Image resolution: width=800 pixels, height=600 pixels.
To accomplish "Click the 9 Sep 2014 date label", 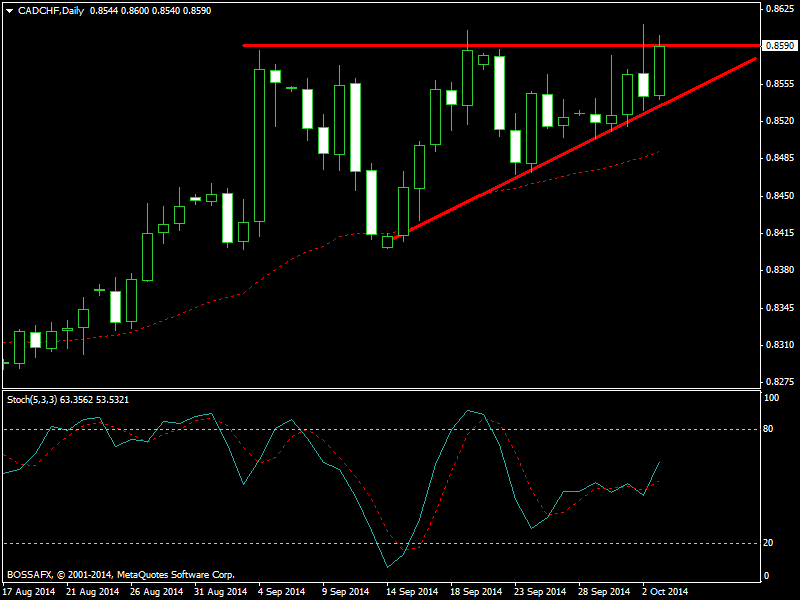I will pyautogui.click(x=345, y=592).
